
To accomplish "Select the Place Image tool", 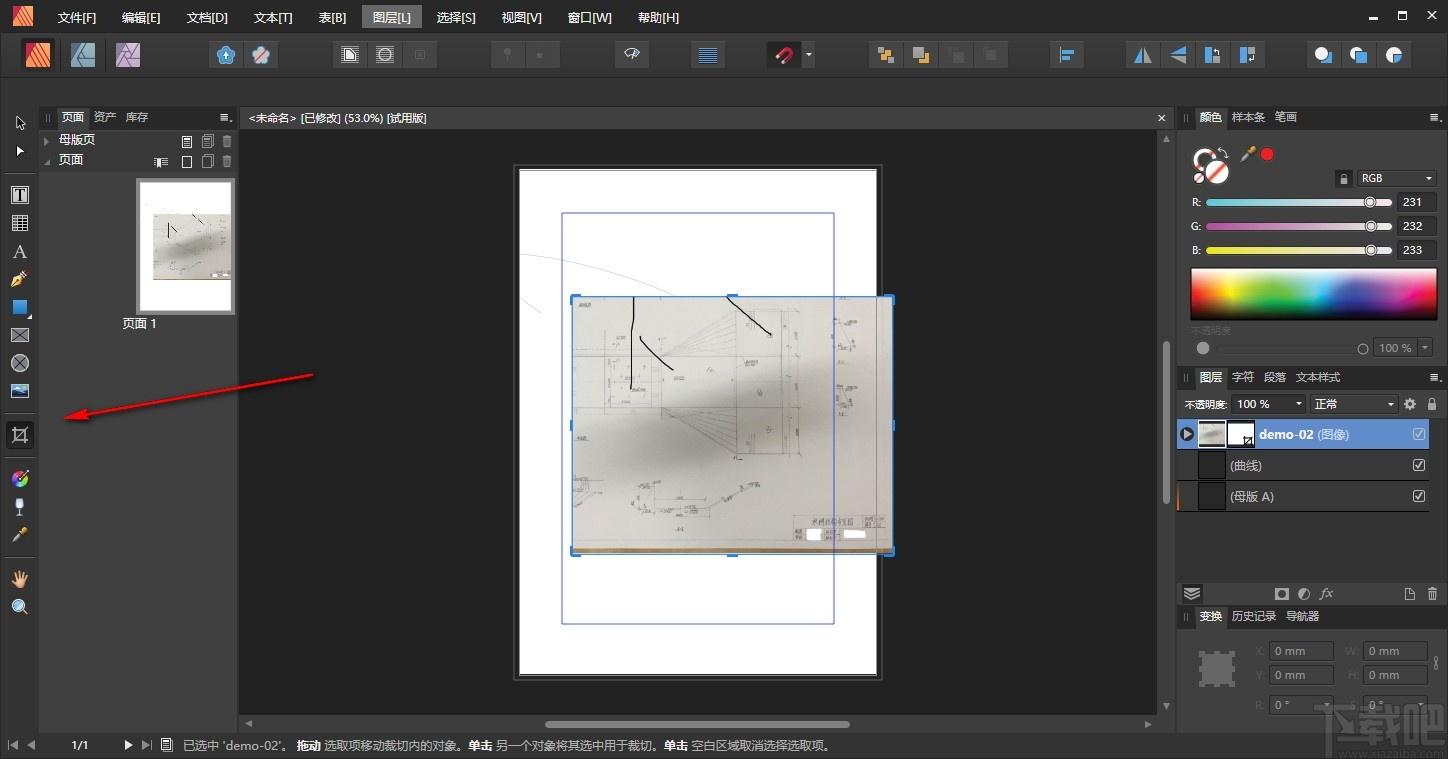I will (20, 391).
